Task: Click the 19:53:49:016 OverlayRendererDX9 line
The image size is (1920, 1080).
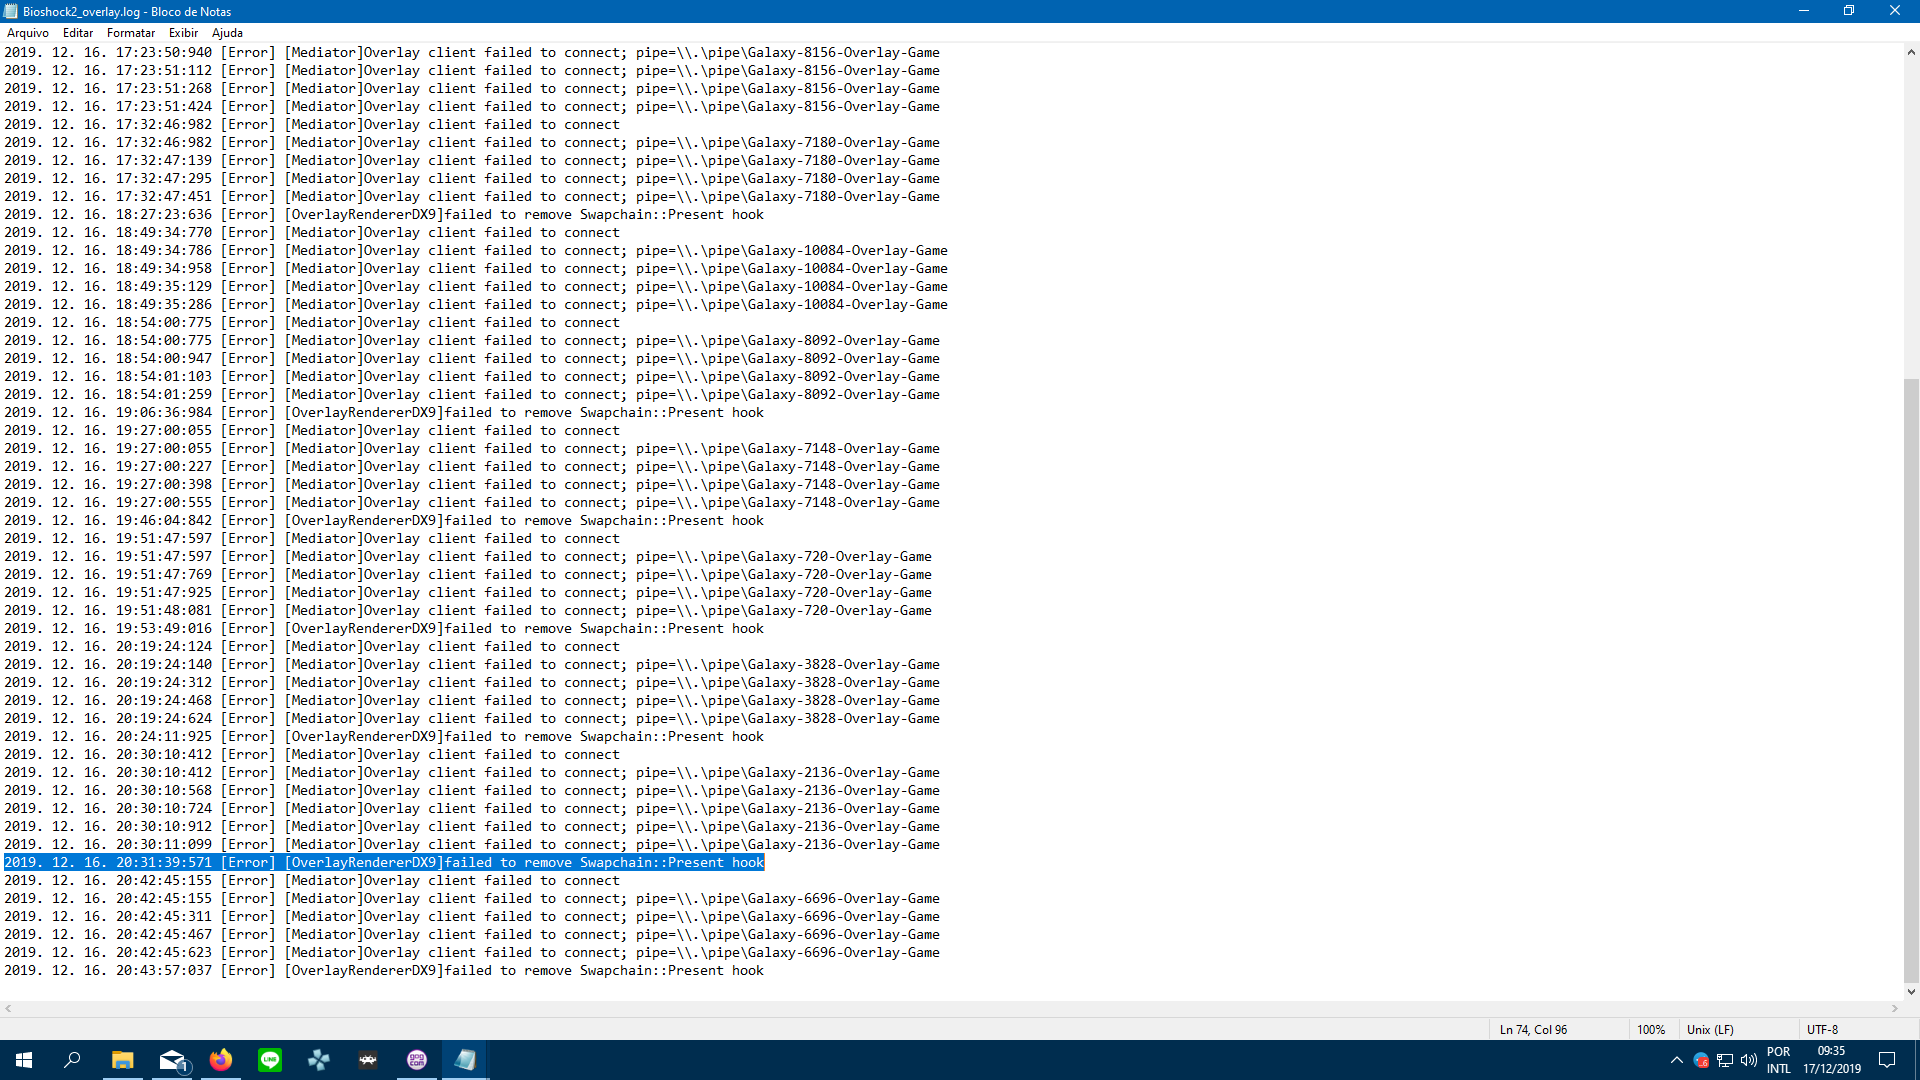Action: click(384, 629)
